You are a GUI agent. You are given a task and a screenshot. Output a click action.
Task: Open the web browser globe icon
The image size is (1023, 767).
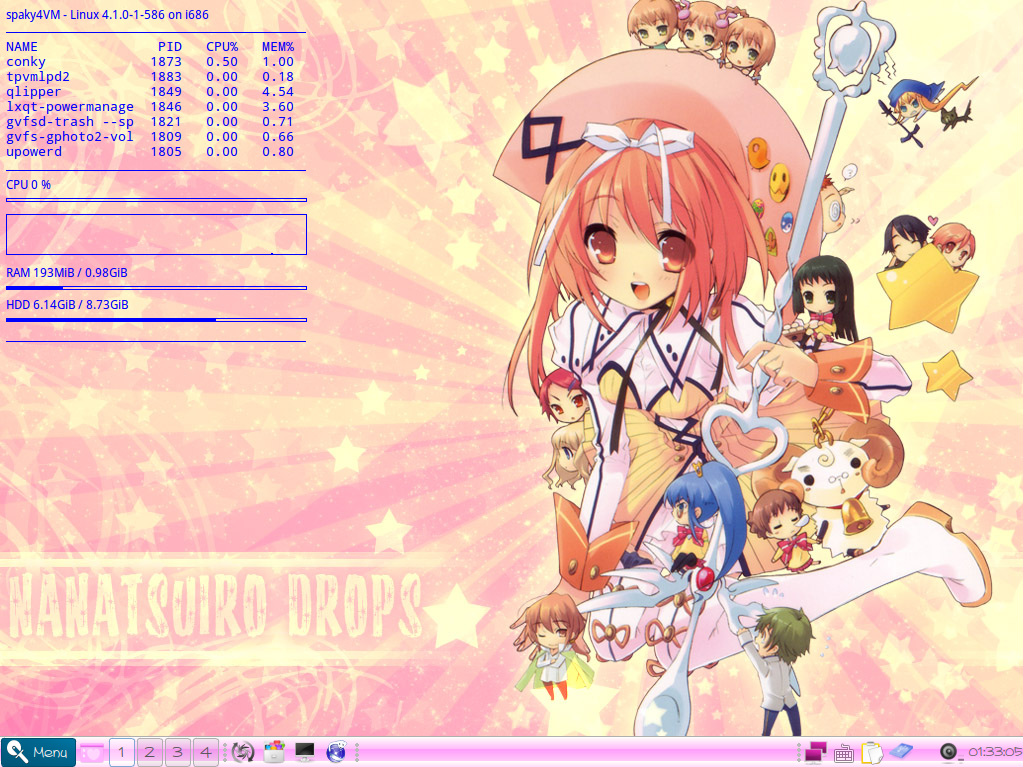(x=336, y=752)
